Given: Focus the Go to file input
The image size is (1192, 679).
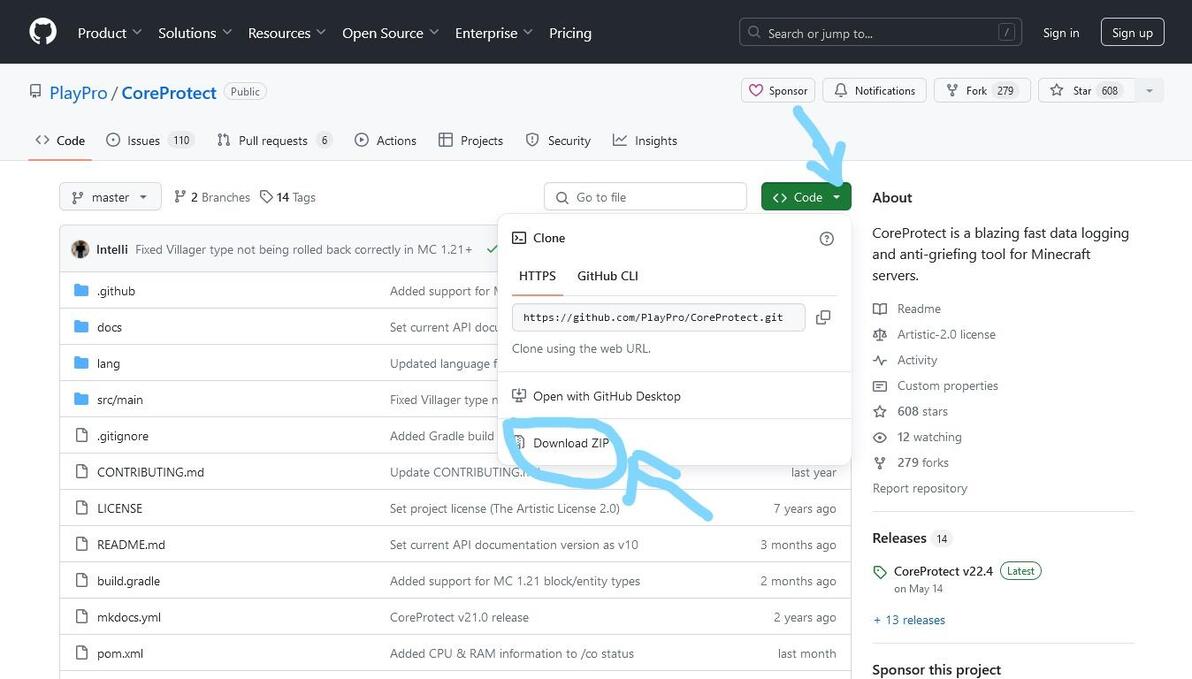Looking at the screenshot, I should (x=655, y=197).
